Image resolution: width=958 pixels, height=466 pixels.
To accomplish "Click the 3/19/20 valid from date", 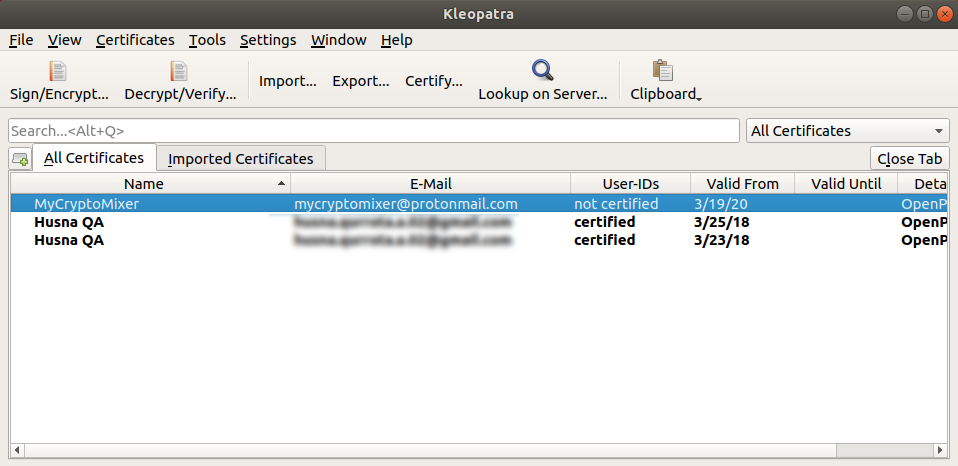I will click(721, 204).
